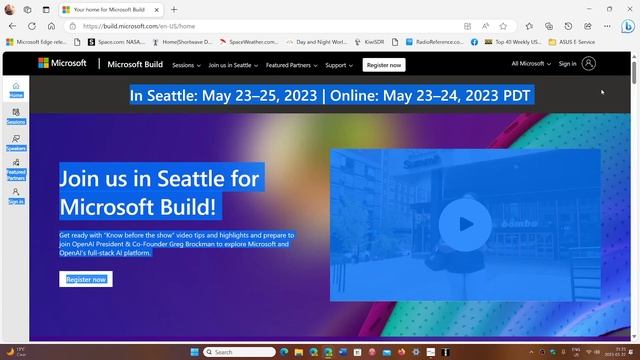Expand Join us in Seattle menu

coord(233,65)
